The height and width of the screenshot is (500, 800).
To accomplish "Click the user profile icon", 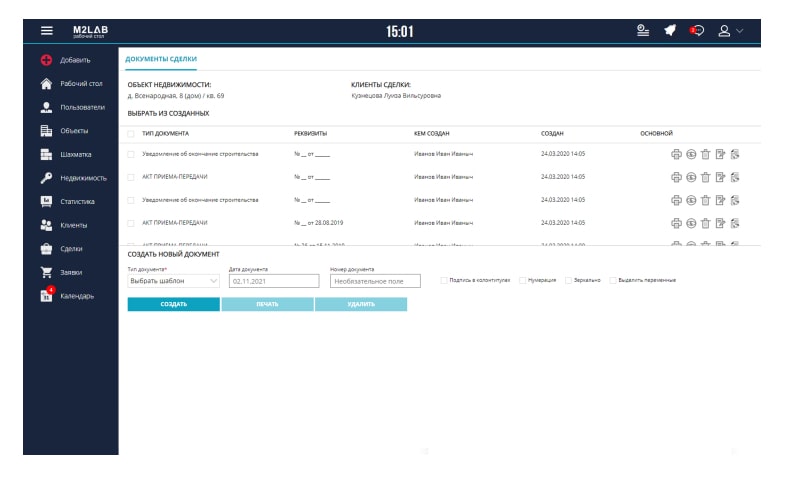I will click(x=724, y=31).
